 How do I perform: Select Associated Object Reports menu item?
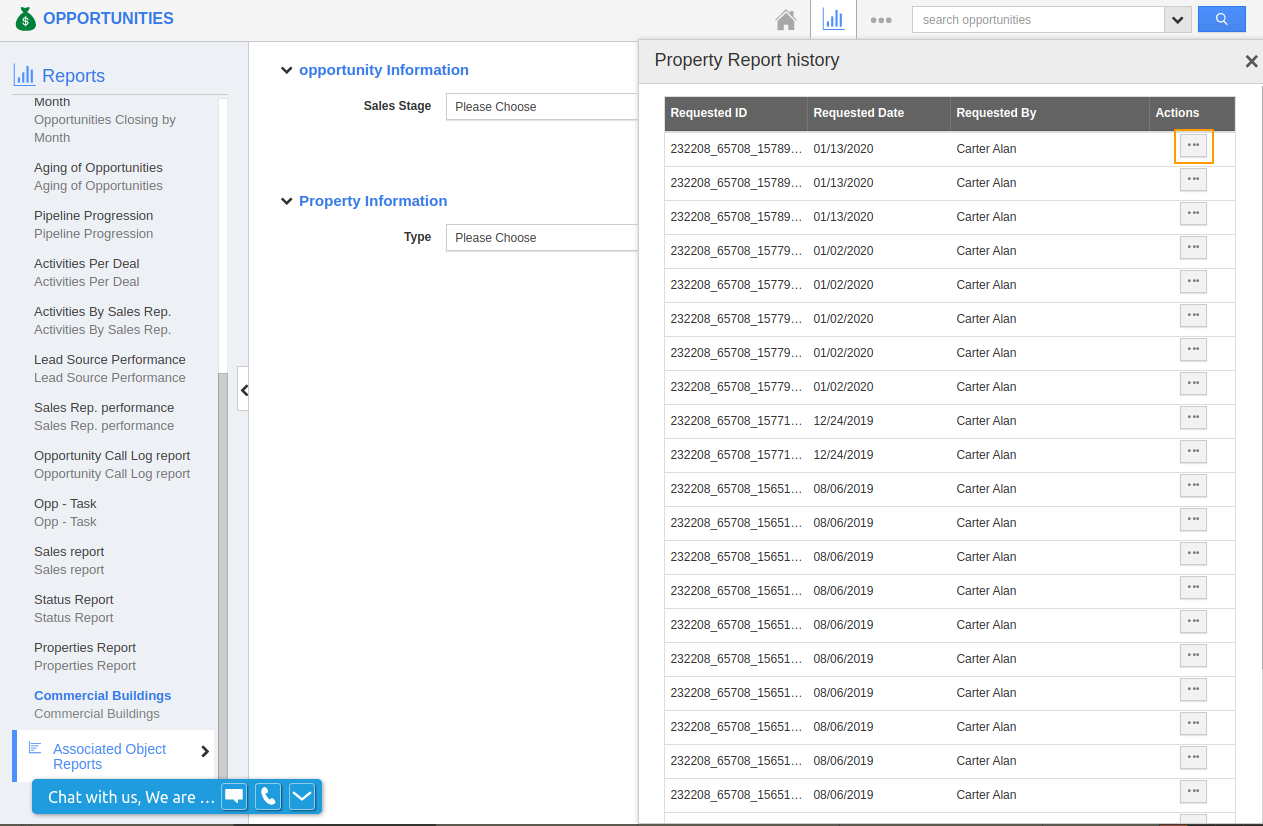click(x=110, y=756)
